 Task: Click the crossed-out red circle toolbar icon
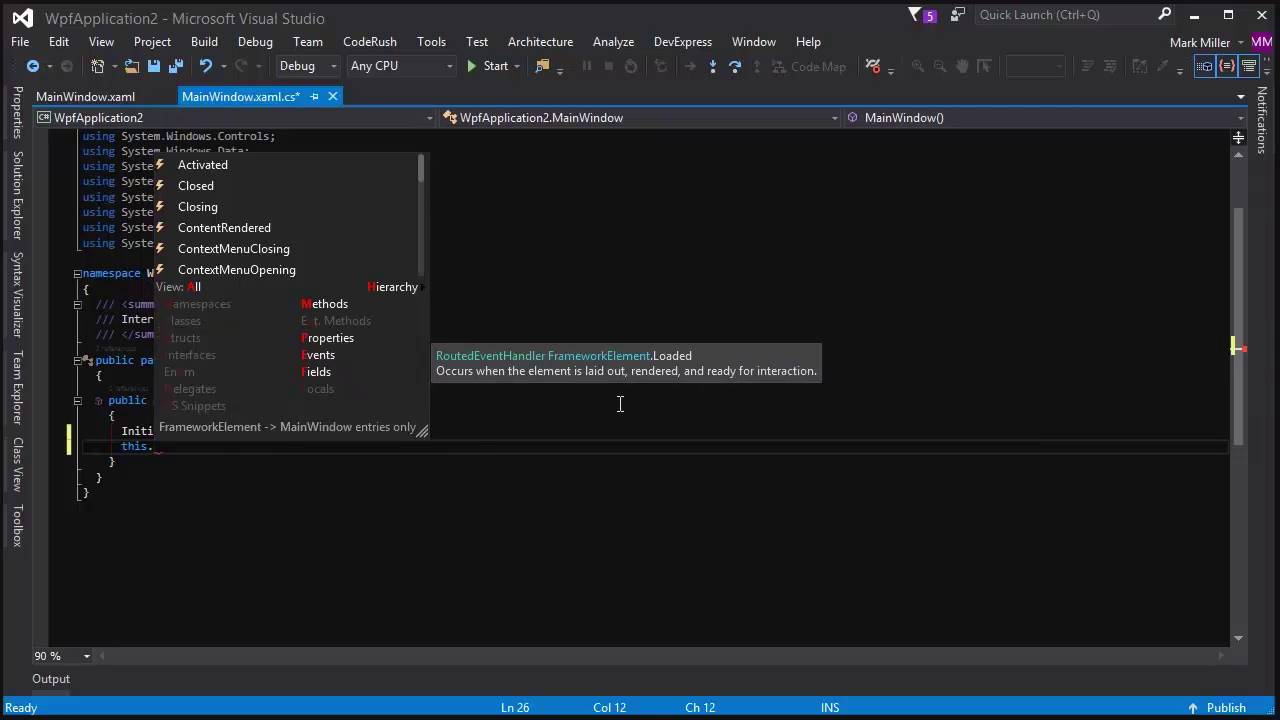click(x=873, y=66)
